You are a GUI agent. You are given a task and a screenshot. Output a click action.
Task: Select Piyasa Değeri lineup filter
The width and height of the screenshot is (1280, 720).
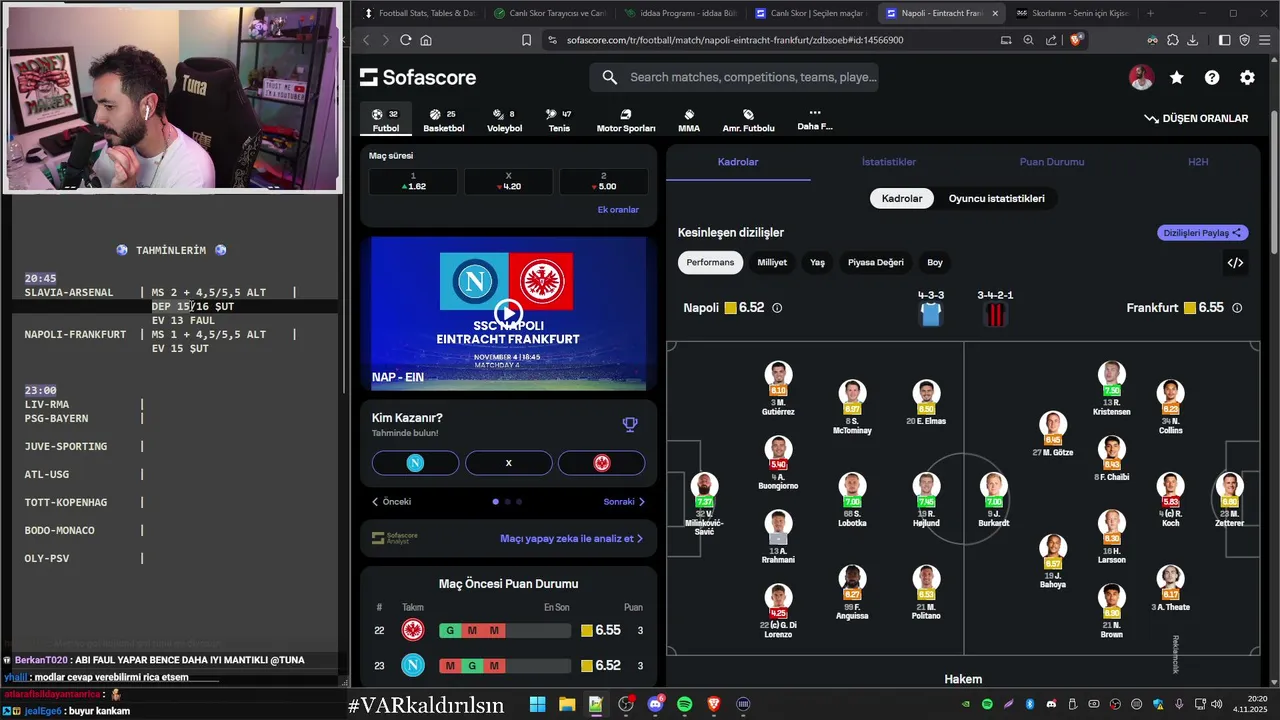[876, 263]
